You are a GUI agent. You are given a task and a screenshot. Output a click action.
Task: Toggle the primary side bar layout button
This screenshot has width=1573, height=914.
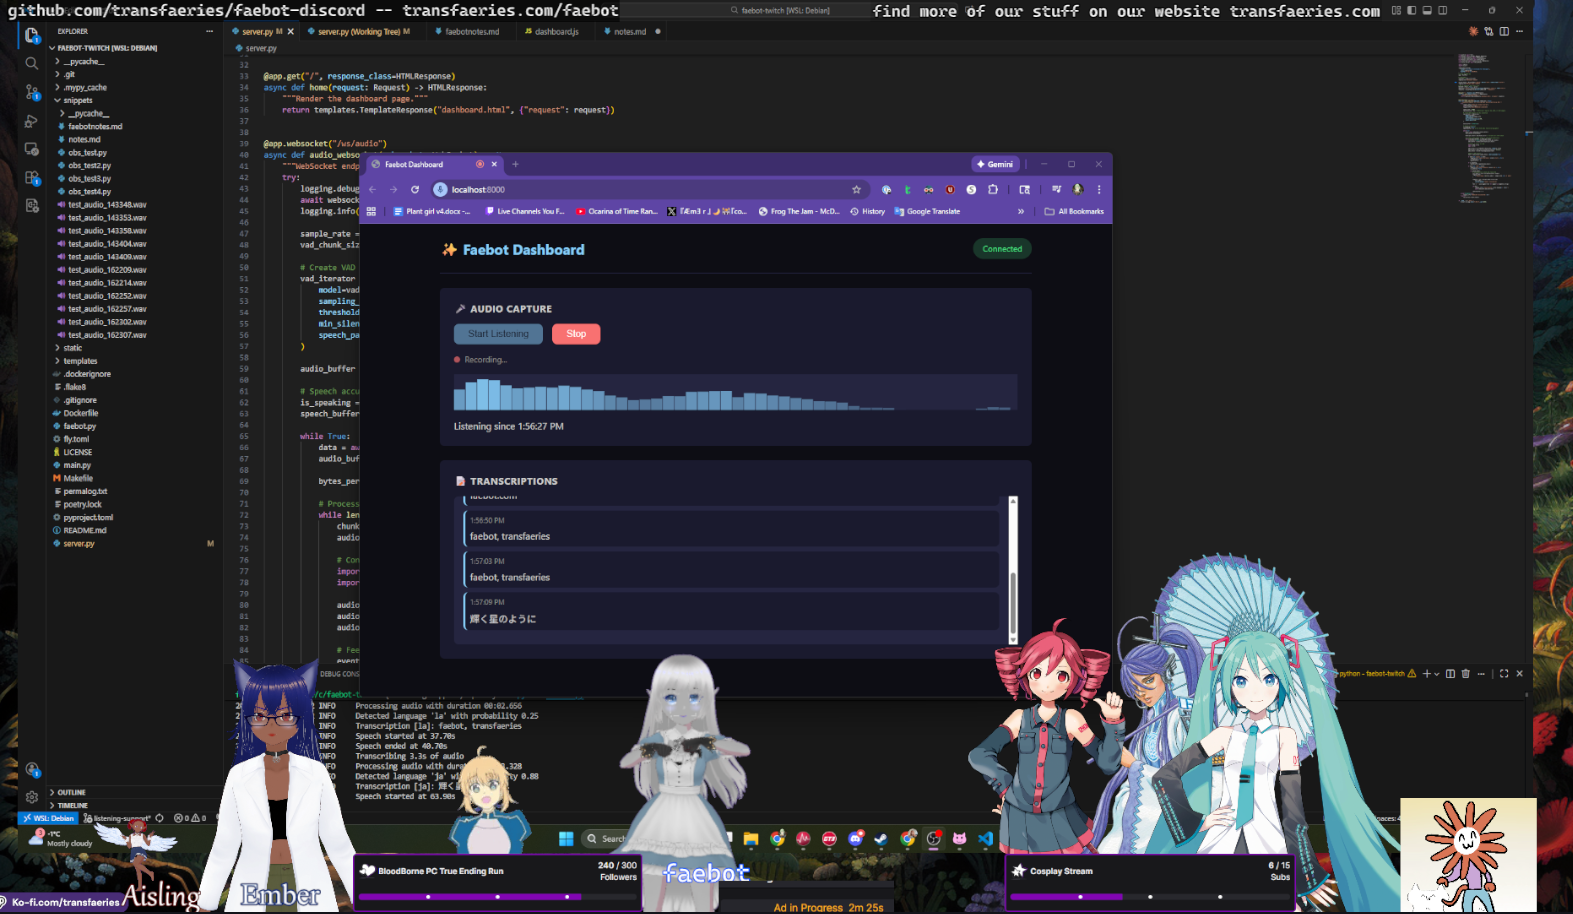(1411, 11)
